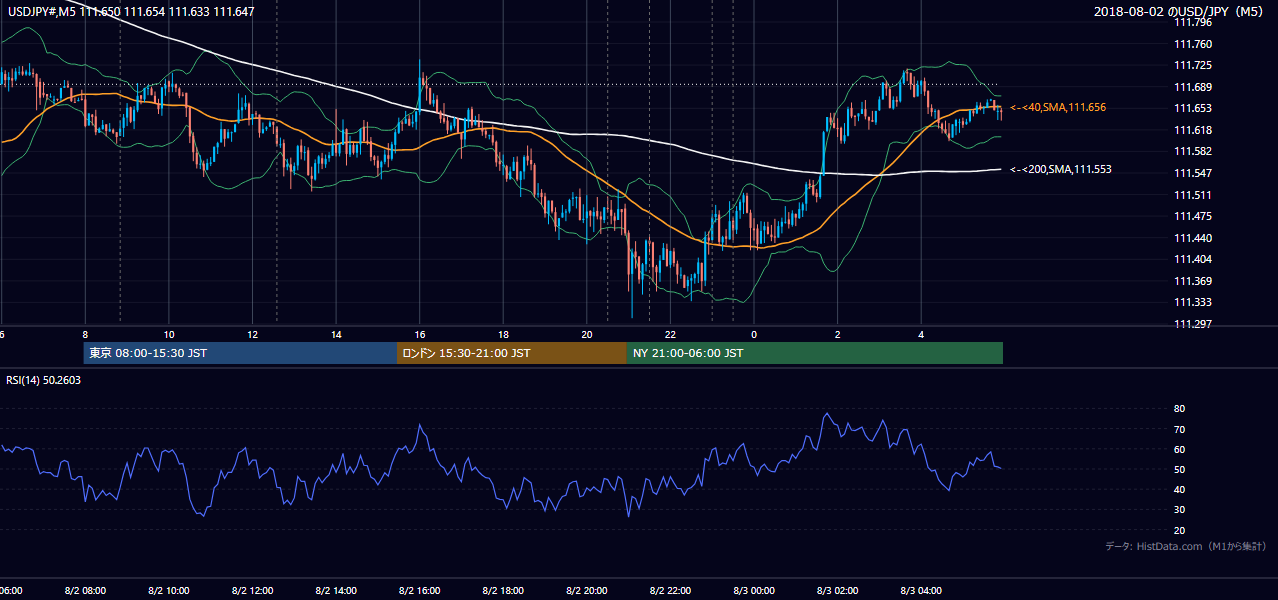Click price axis value 111.760
The width and height of the screenshot is (1278, 600).
point(1192,44)
